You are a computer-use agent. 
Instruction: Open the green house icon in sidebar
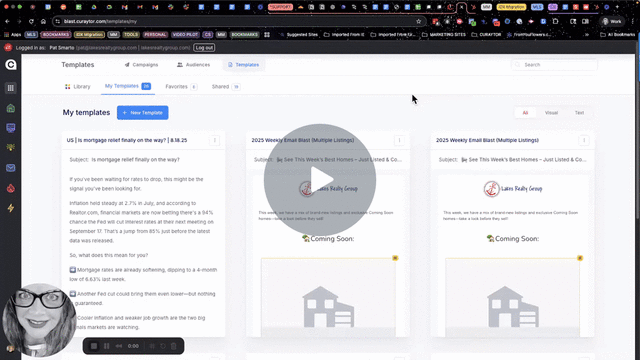[x=11, y=108]
